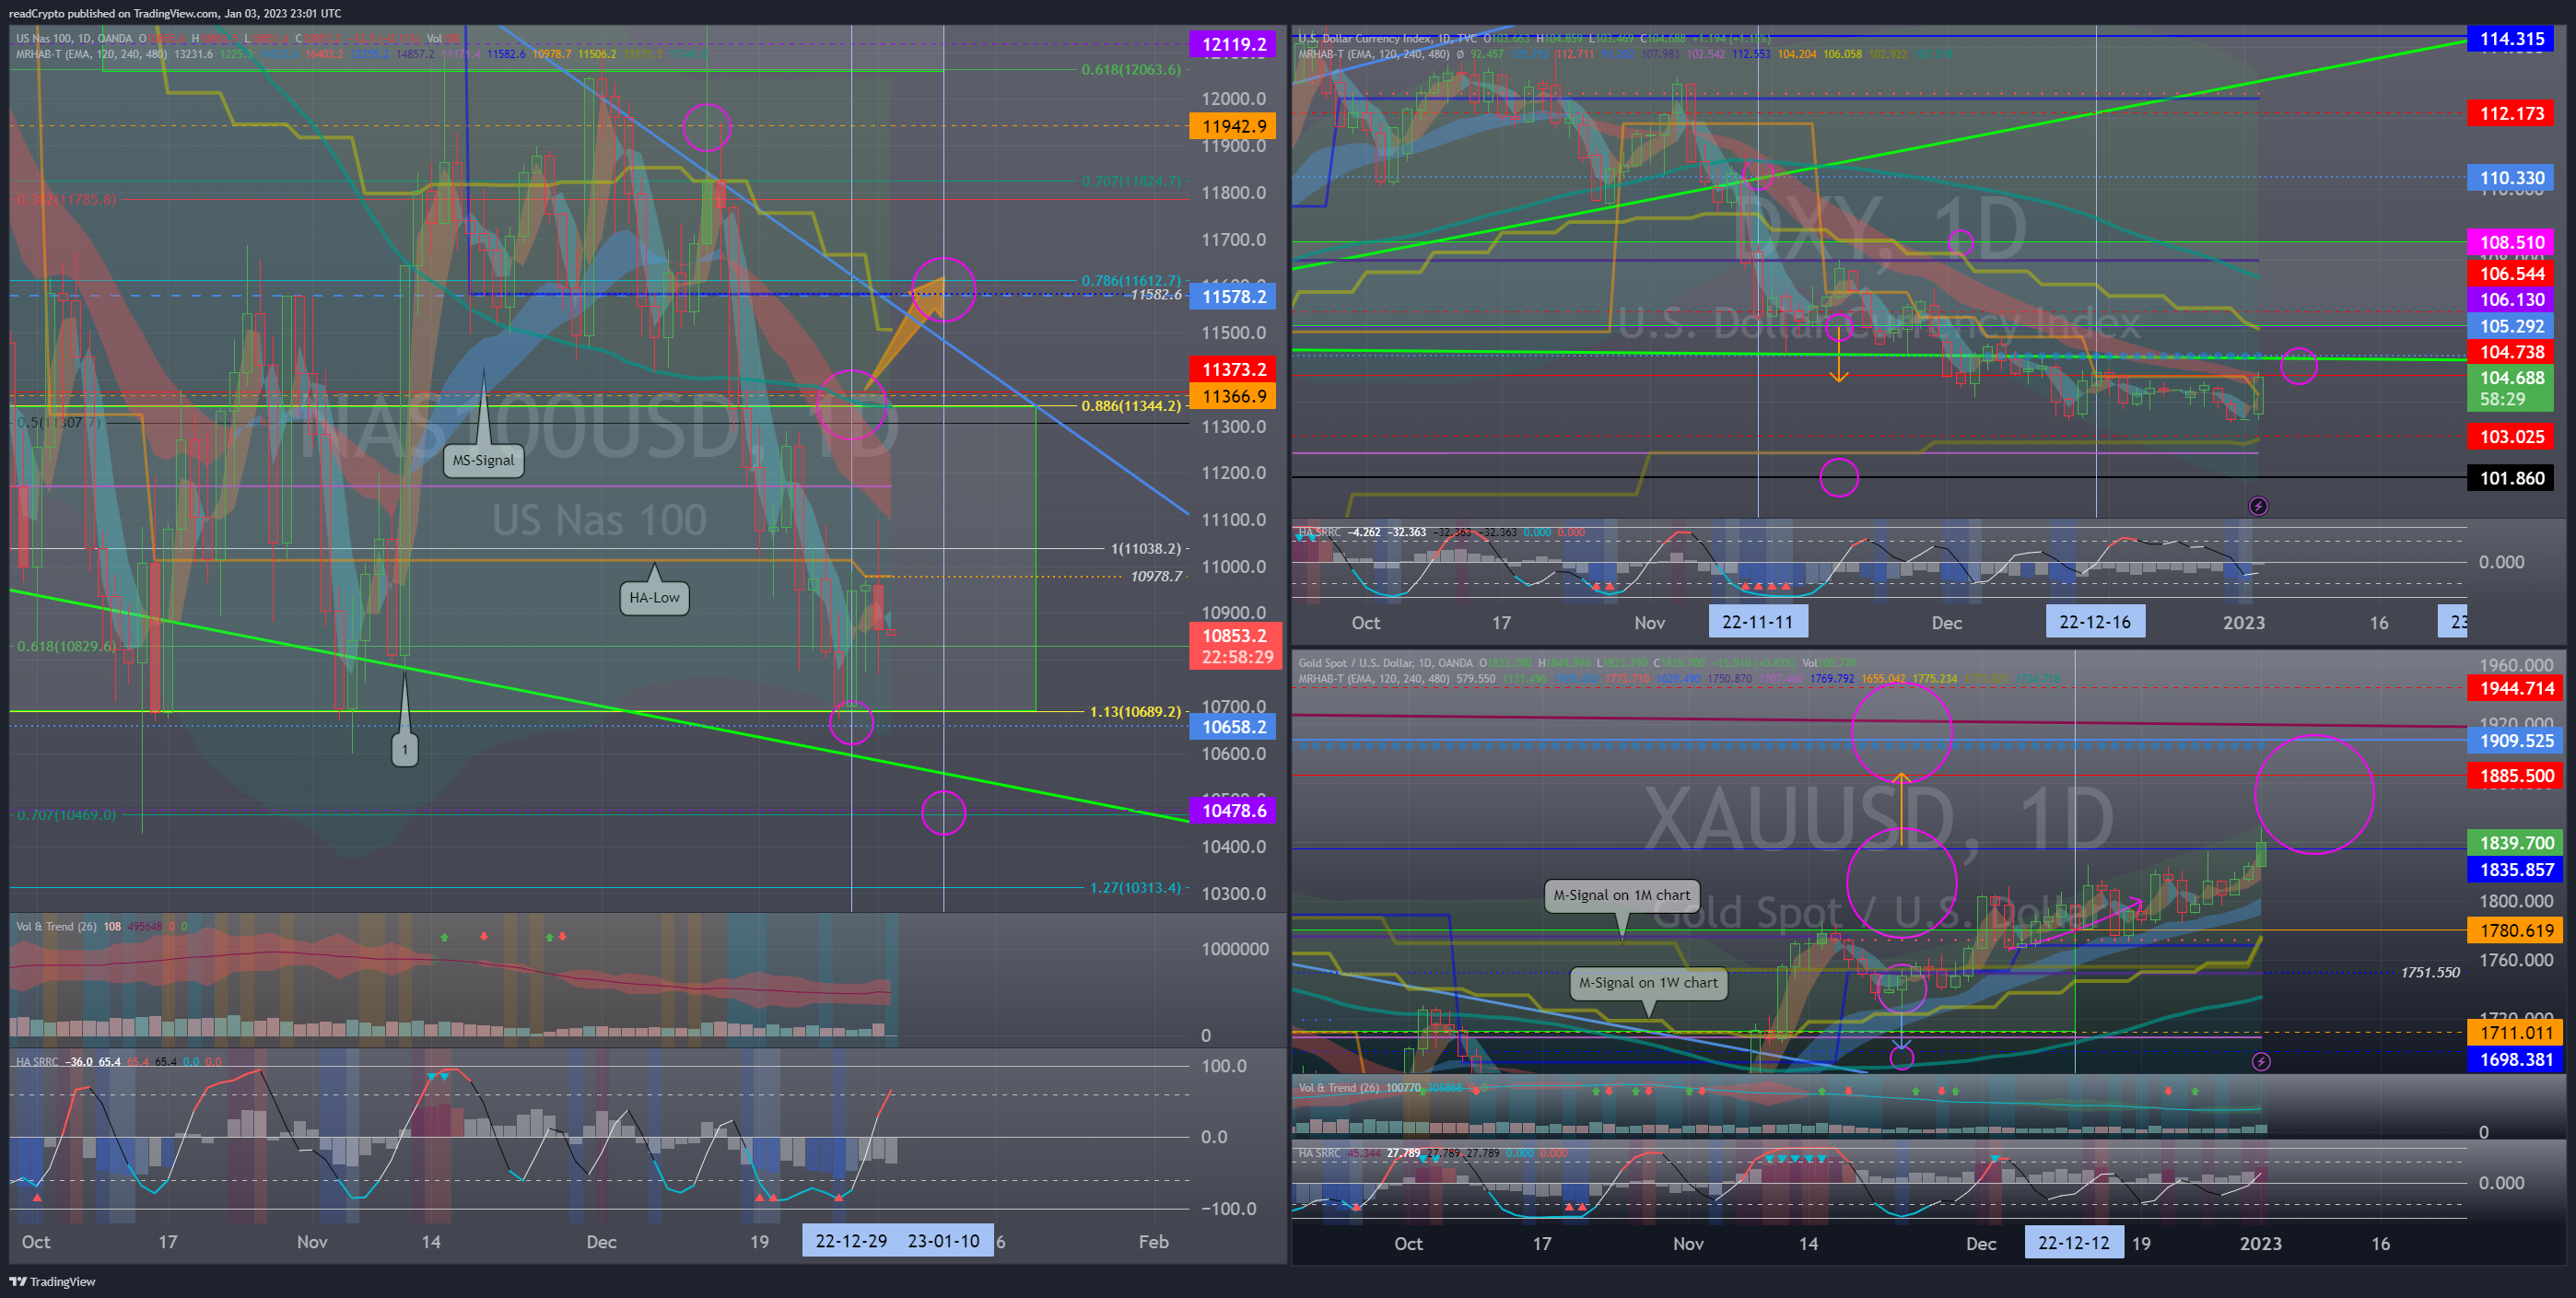Click the orange 11942.9 price label

[1234, 126]
